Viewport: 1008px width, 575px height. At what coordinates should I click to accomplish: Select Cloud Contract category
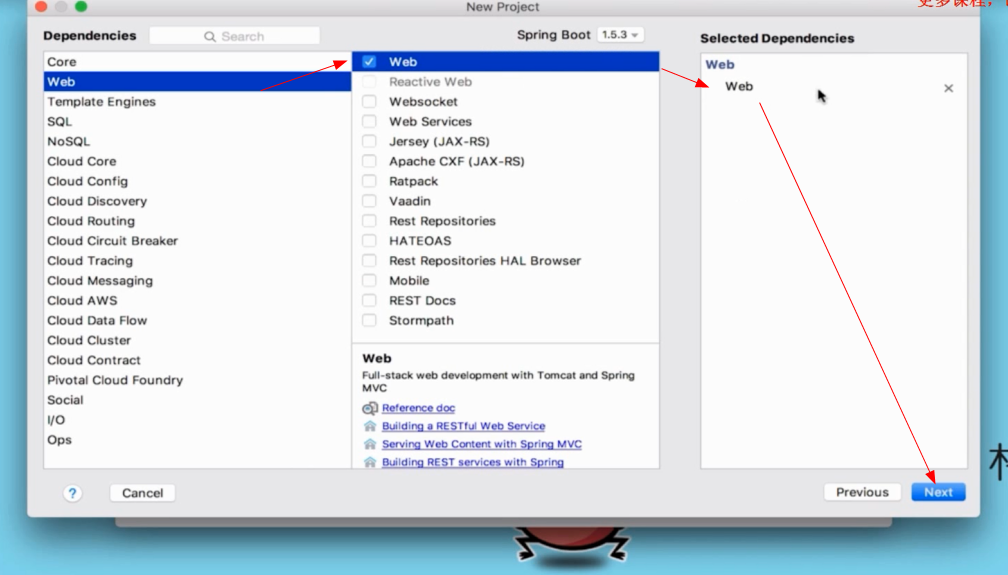197,360
